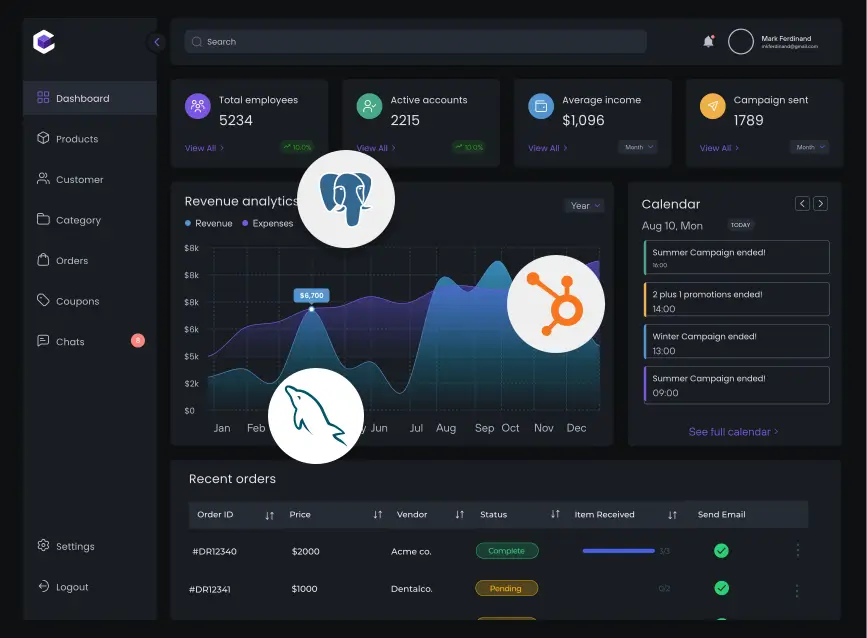Open the Year dropdown in Revenue analytics
The image size is (867, 638).
tap(584, 206)
